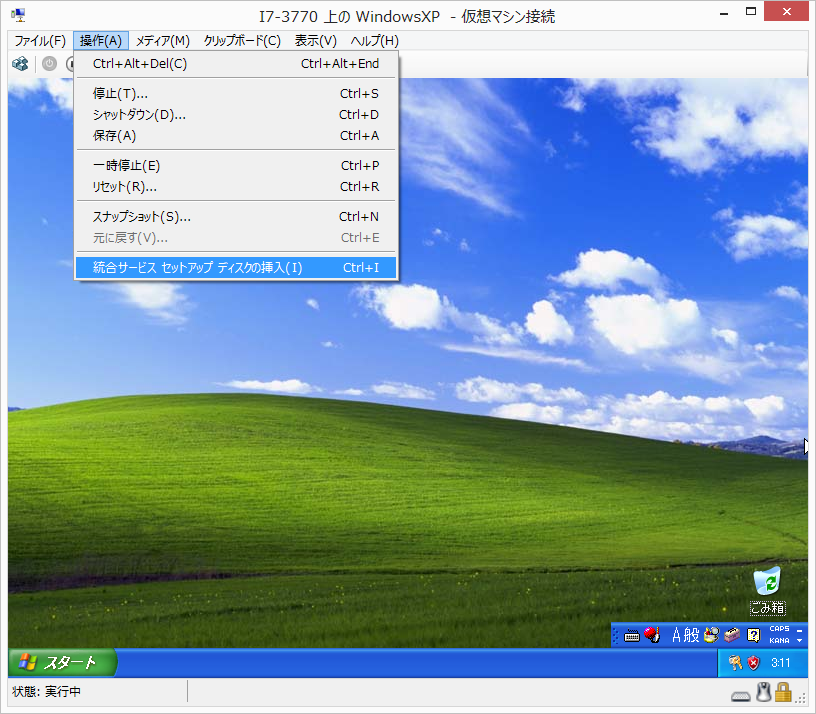Screen dimensions: 816x714
Task: Click the IME keyboard icon in language bar
Action: coord(631,635)
